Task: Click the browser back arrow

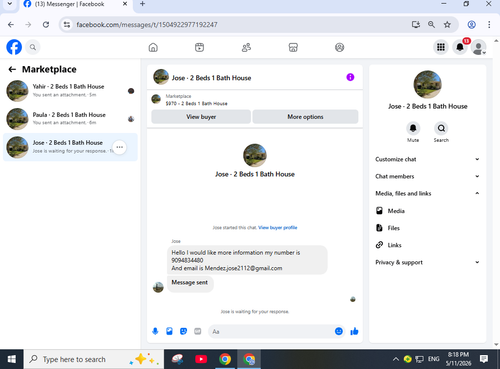Action: click(x=11, y=25)
